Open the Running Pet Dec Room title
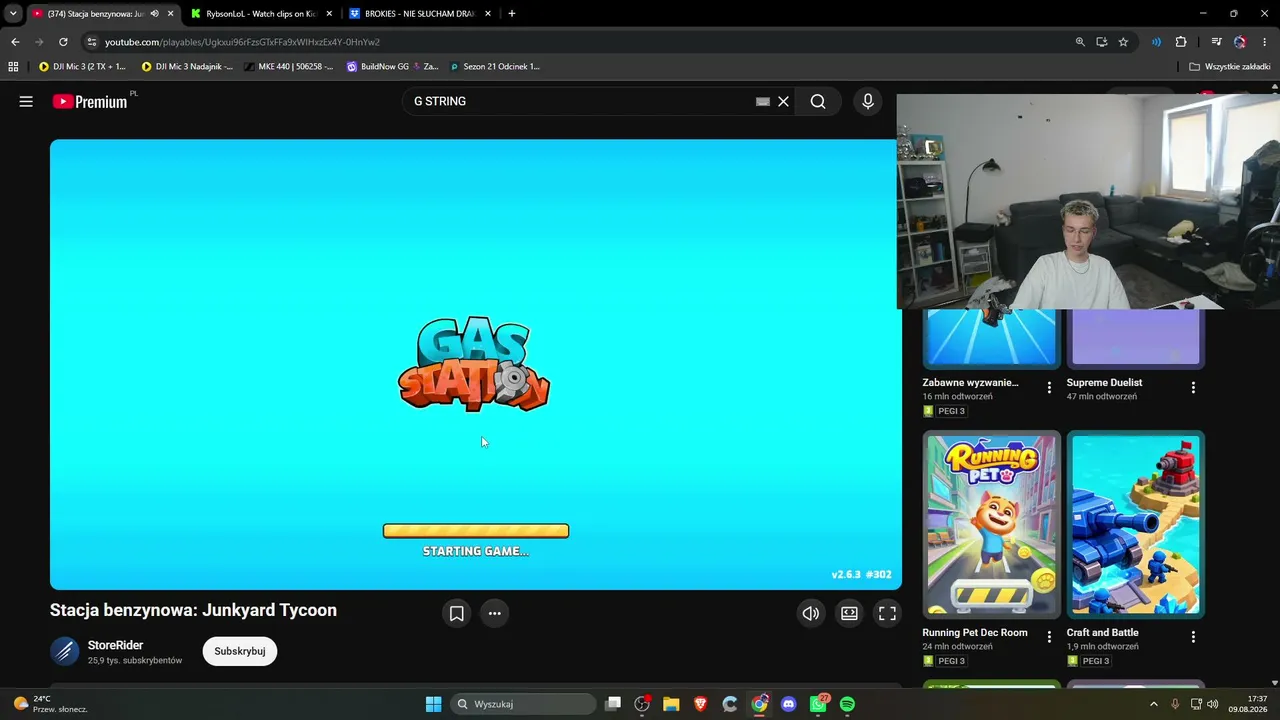 click(975, 632)
